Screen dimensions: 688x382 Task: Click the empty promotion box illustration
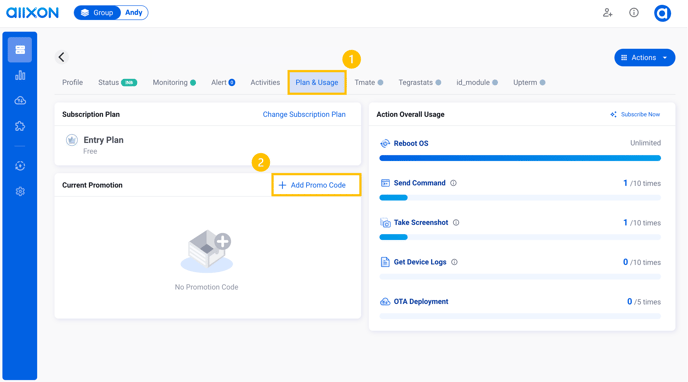pyautogui.click(x=207, y=250)
